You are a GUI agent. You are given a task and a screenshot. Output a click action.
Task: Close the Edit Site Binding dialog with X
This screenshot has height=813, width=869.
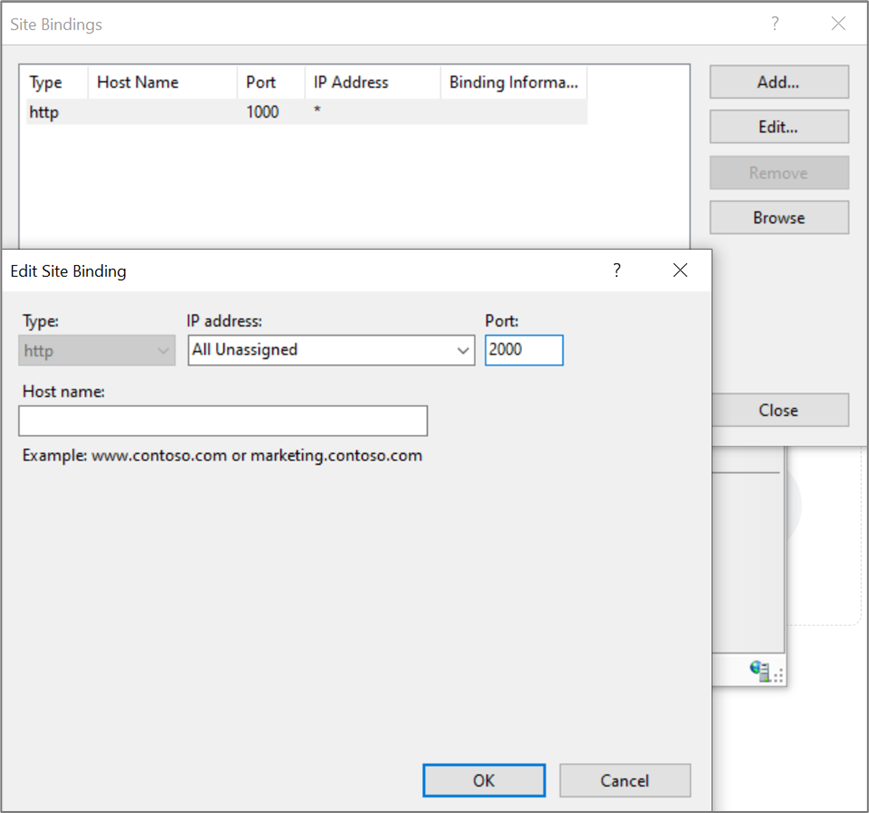(680, 270)
